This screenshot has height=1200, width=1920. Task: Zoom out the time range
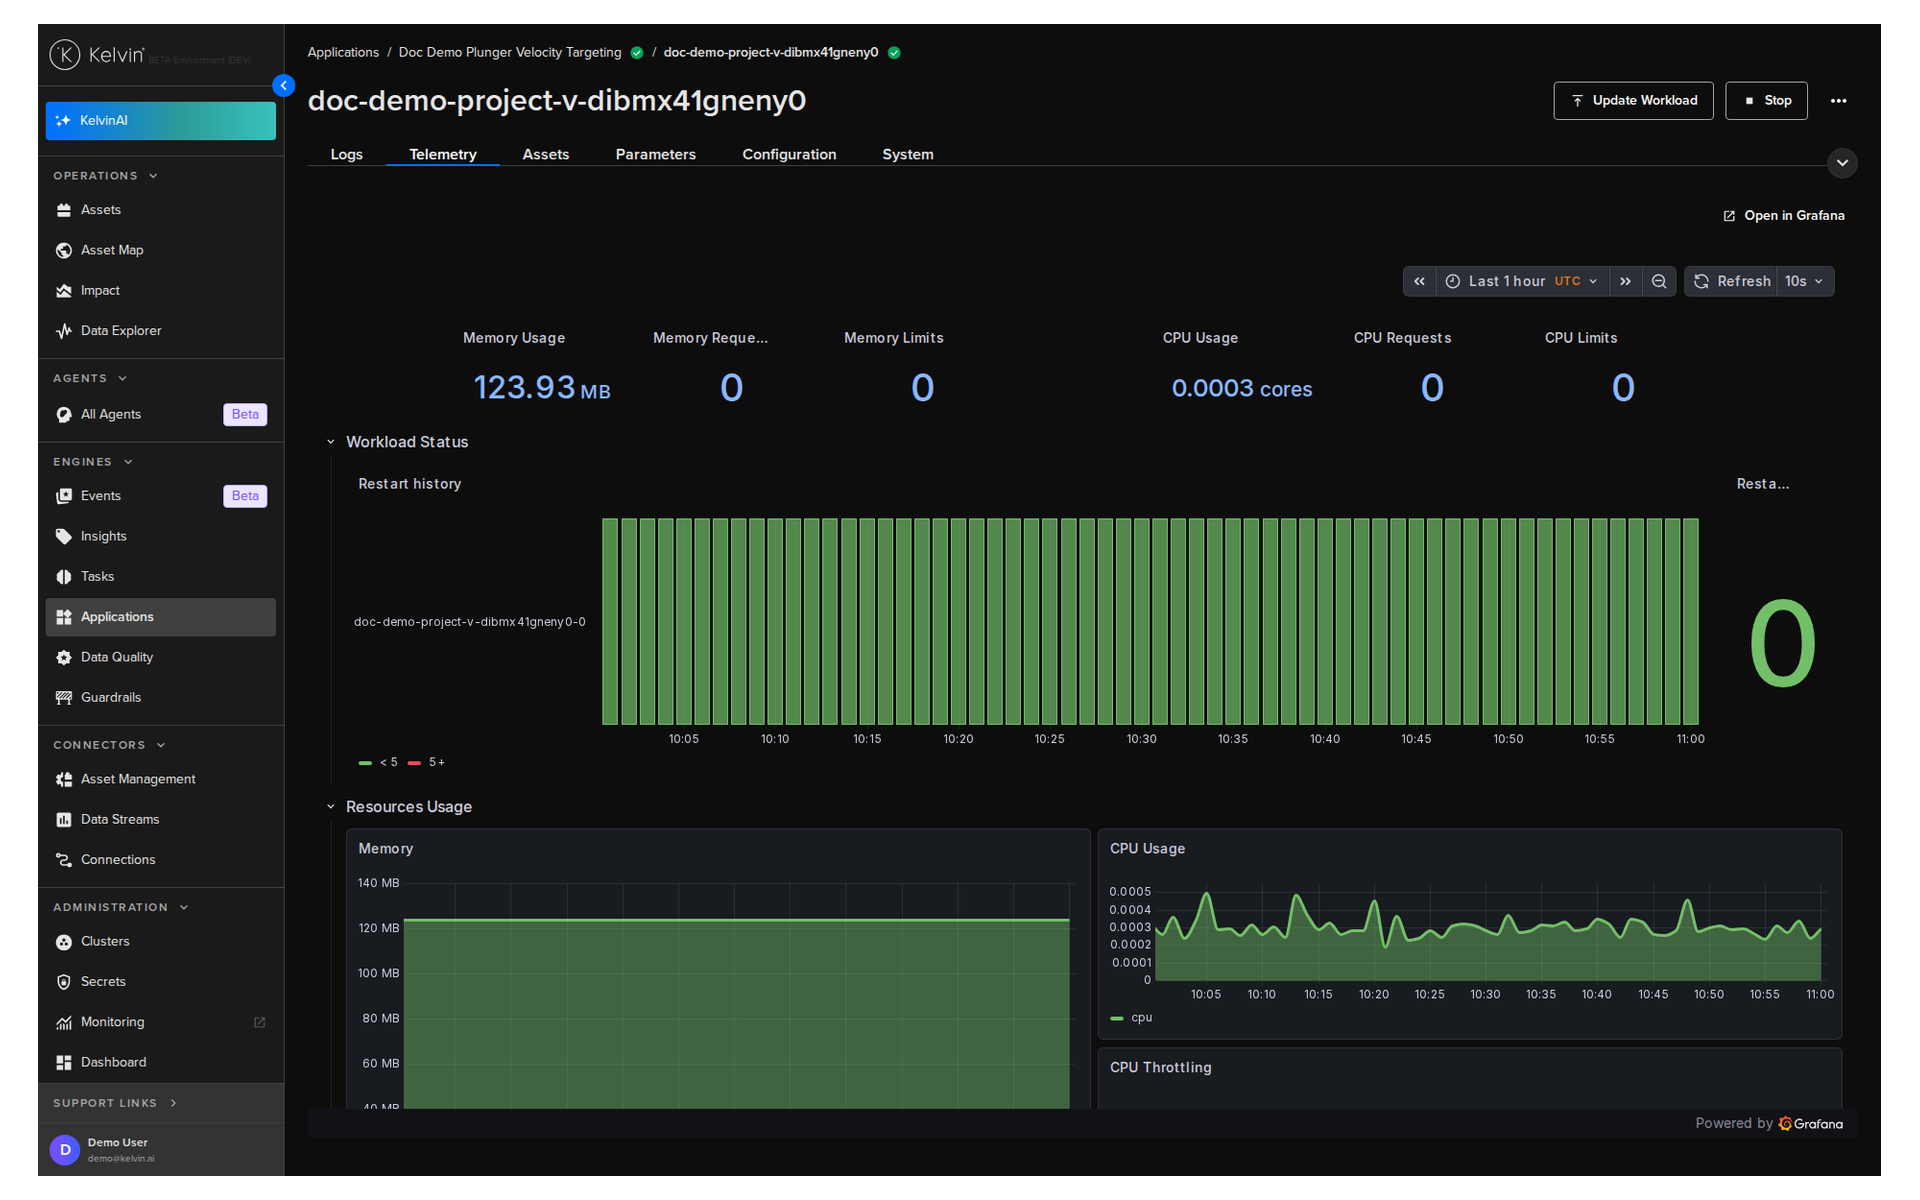coord(1659,282)
